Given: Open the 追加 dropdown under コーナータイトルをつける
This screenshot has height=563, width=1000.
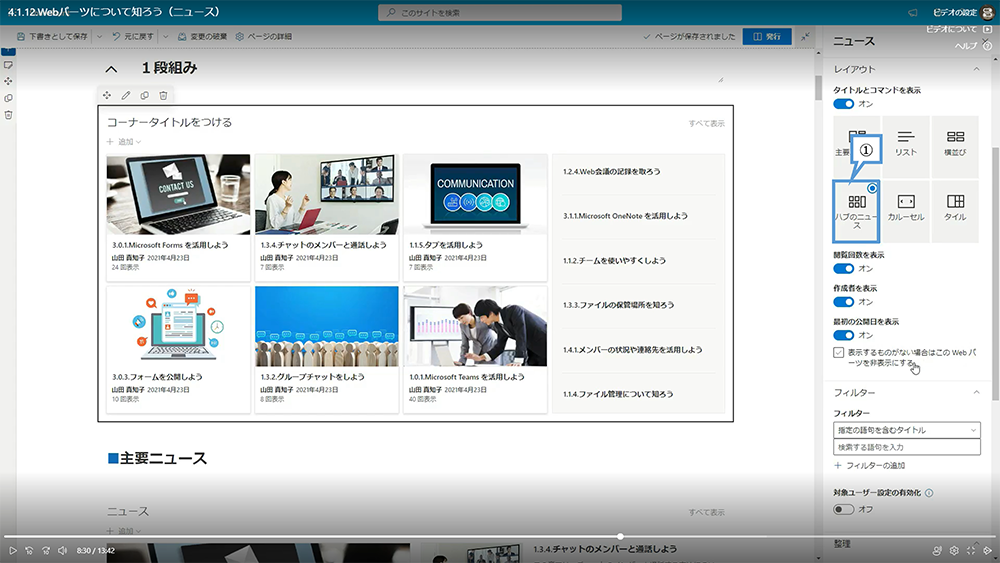Looking at the screenshot, I should point(124,142).
